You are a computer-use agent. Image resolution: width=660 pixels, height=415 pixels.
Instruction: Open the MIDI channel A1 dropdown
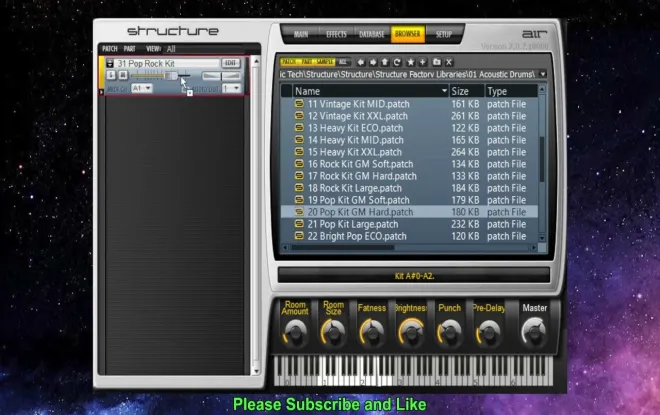coord(141,88)
